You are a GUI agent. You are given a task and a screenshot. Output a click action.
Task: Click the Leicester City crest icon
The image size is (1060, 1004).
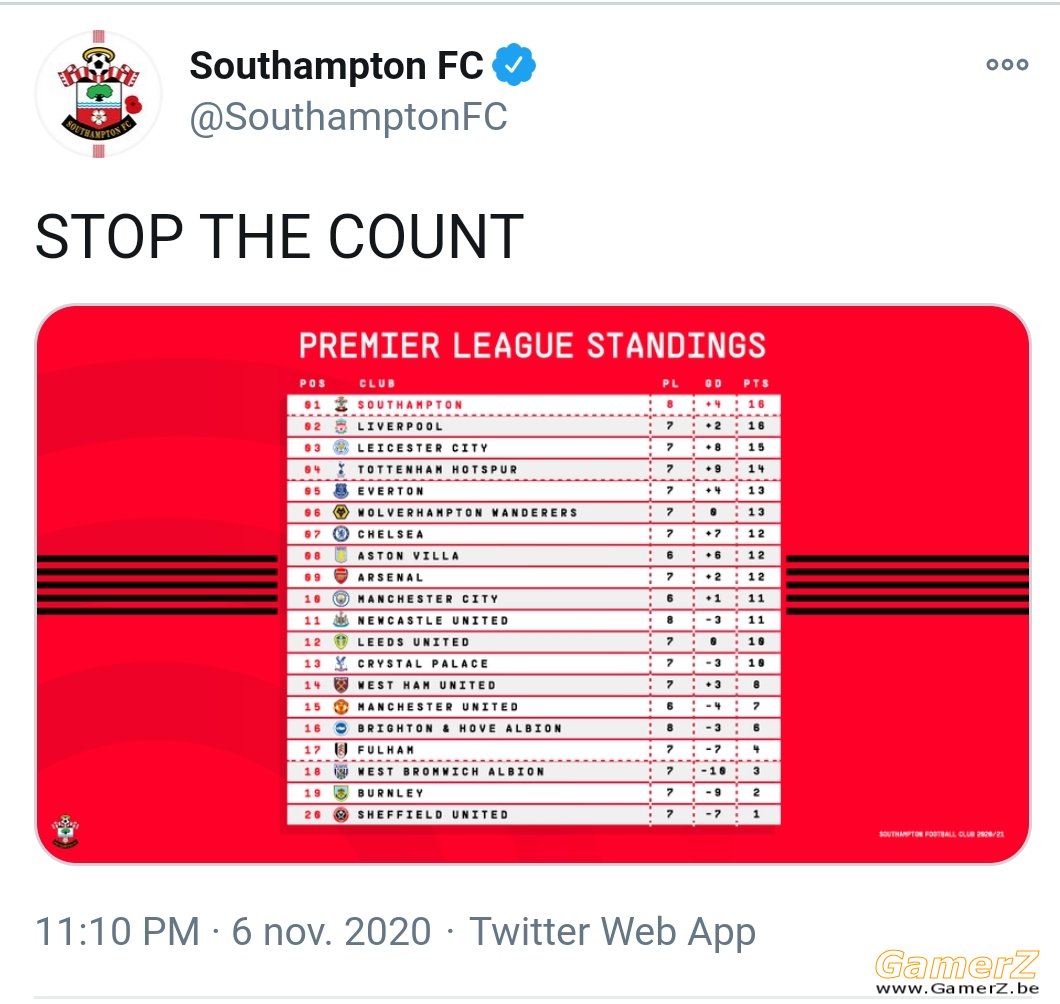[341, 448]
